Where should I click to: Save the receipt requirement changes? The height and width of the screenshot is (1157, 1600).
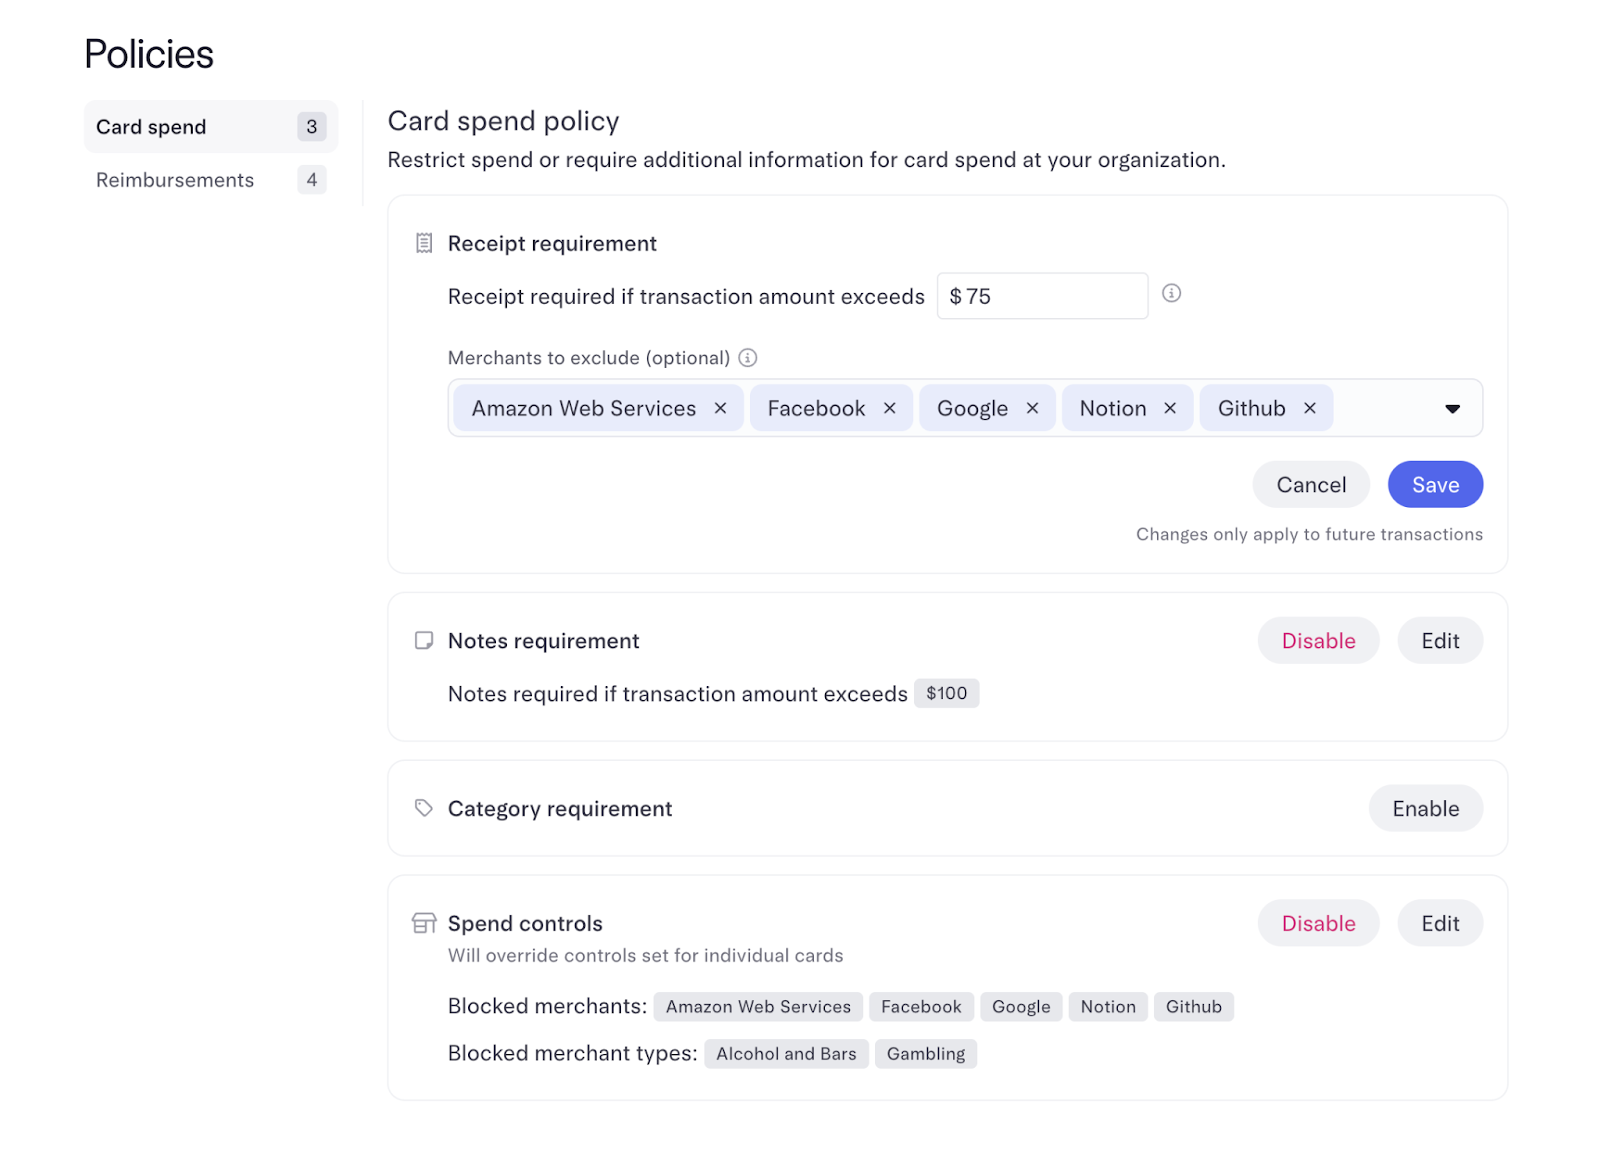pyautogui.click(x=1435, y=484)
